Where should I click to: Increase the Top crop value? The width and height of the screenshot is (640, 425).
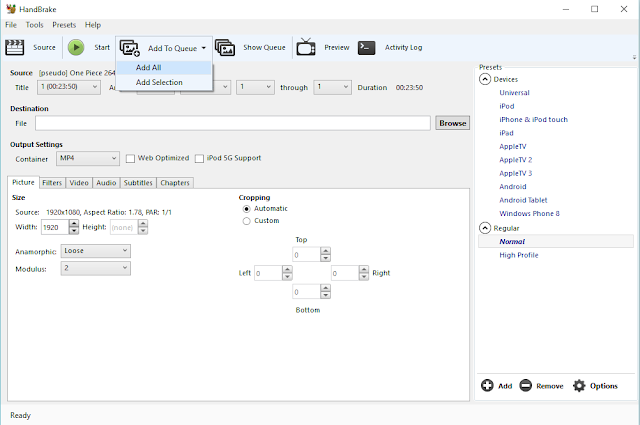[x=325, y=251]
